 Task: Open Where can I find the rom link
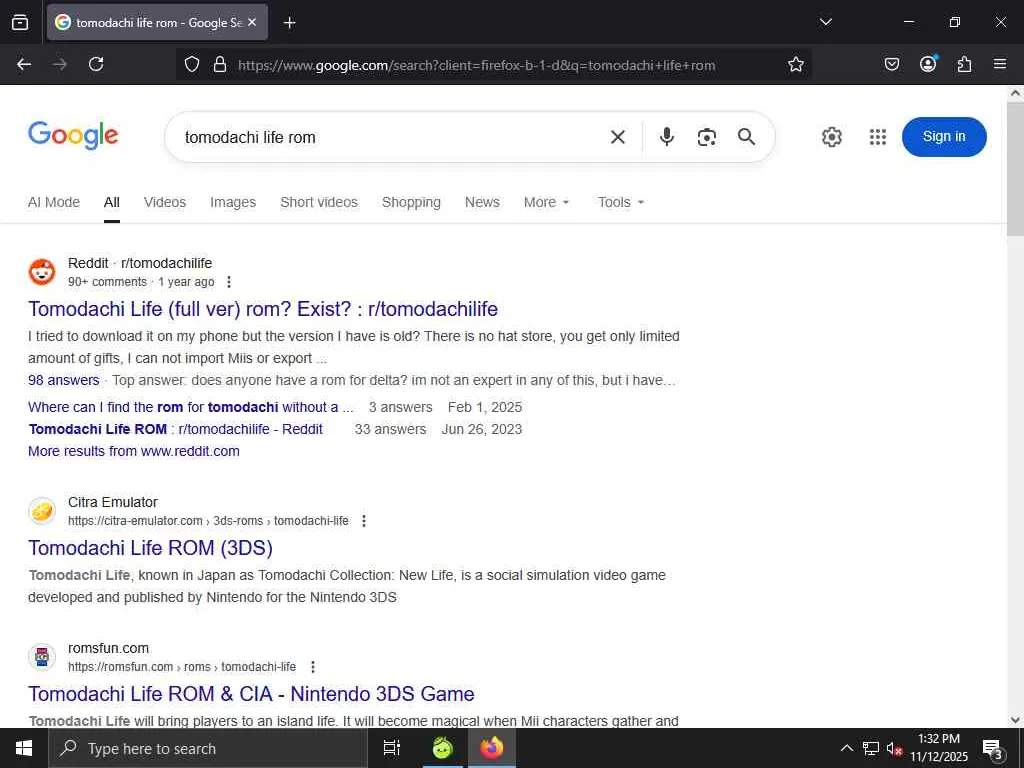tap(191, 407)
